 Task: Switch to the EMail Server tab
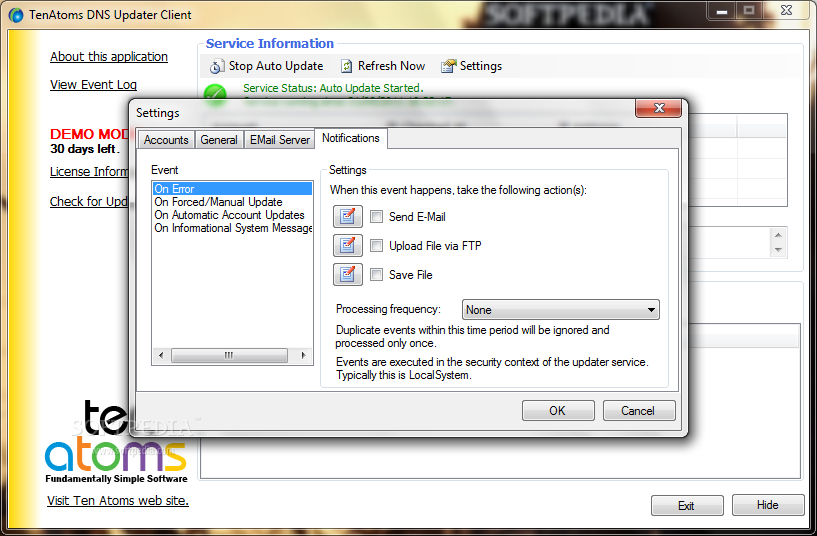point(279,140)
